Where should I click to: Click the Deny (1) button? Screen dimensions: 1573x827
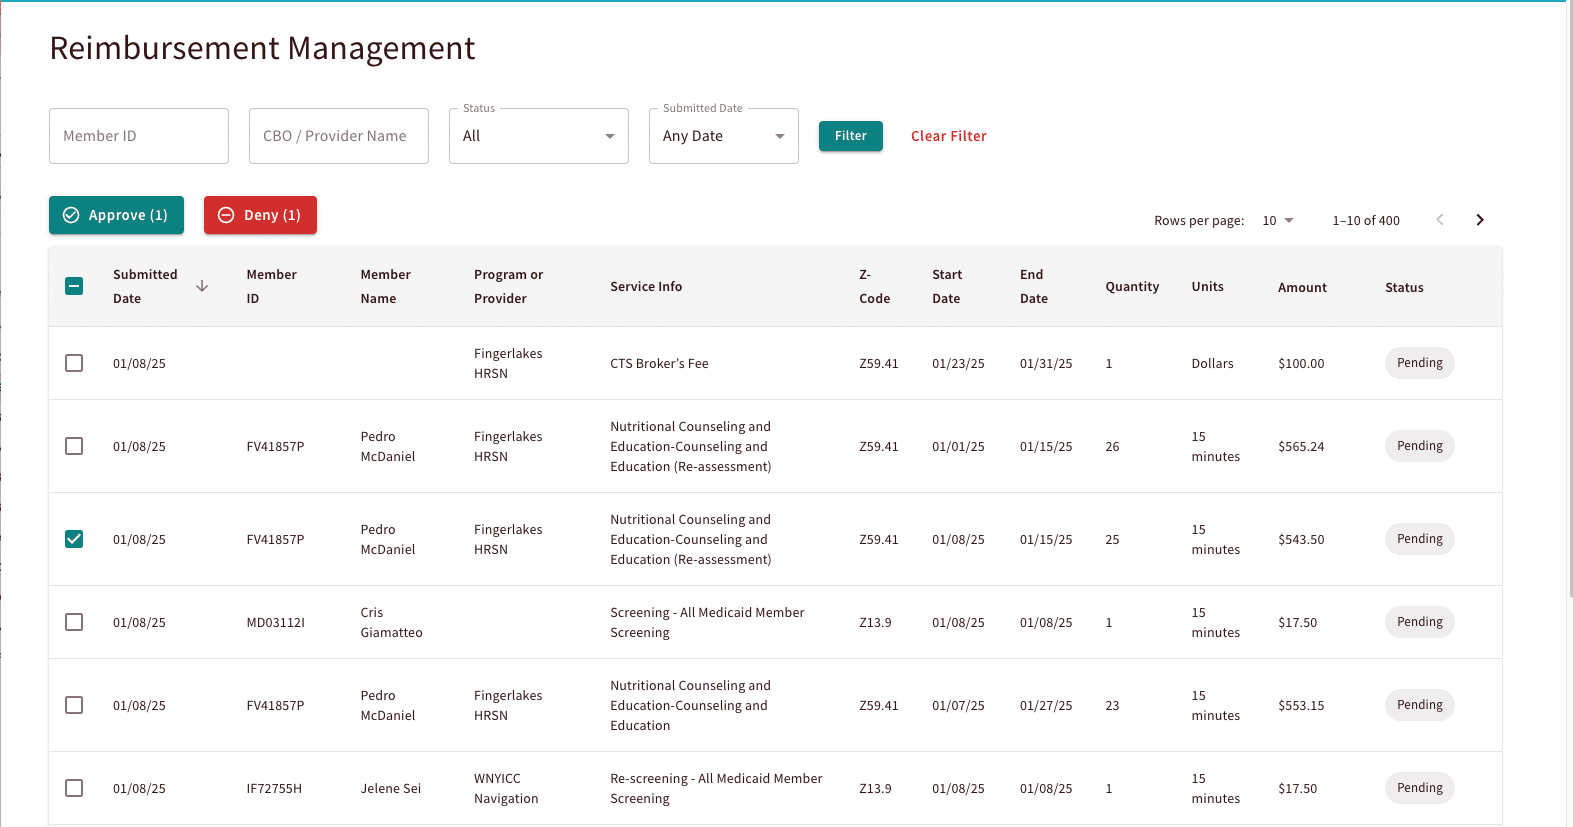(260, 215)
